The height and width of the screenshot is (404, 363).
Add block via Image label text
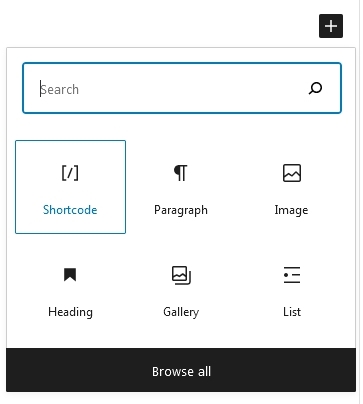point(291,210)
